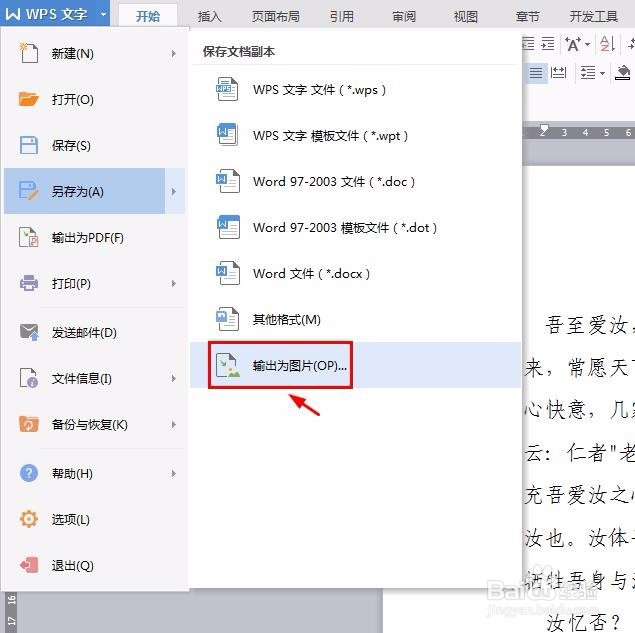
Task: Click dropdown arrow beside WPS 文字 button
Action: pyautogui.click(x=103, y=14)
